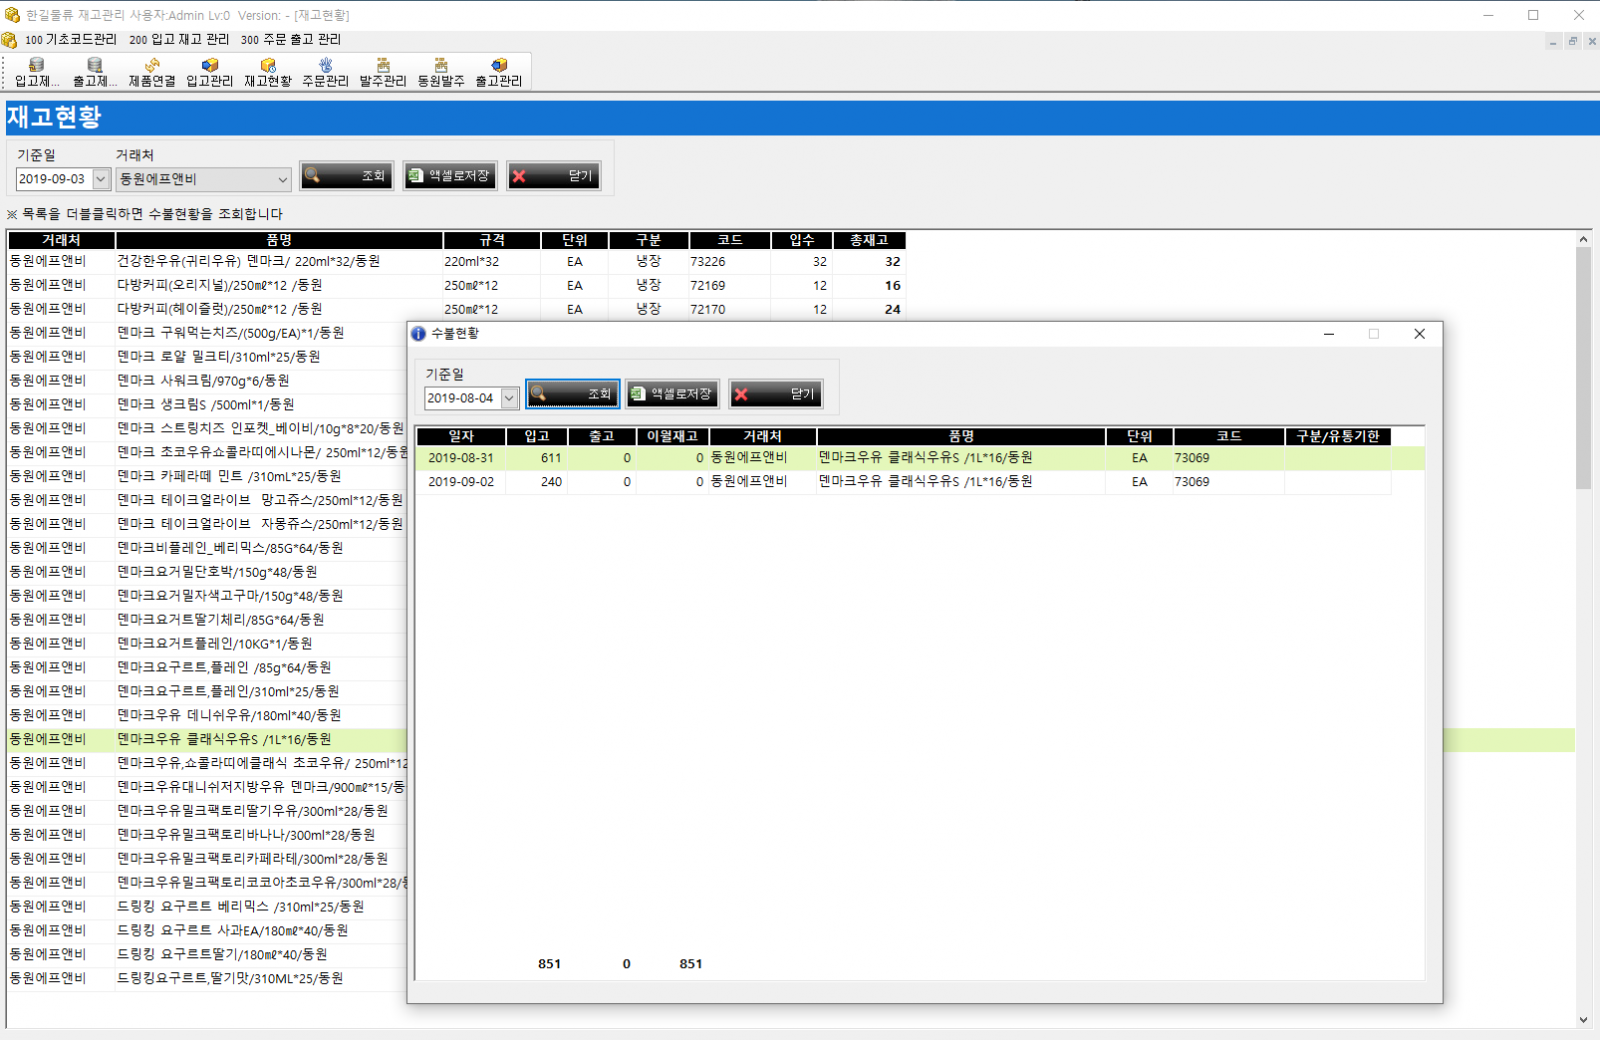The width and height of the screenshot is (1600, 1040).
Task: Click 엑셀로저장 button in 수불현황 dialog
Action: point(673,394)
